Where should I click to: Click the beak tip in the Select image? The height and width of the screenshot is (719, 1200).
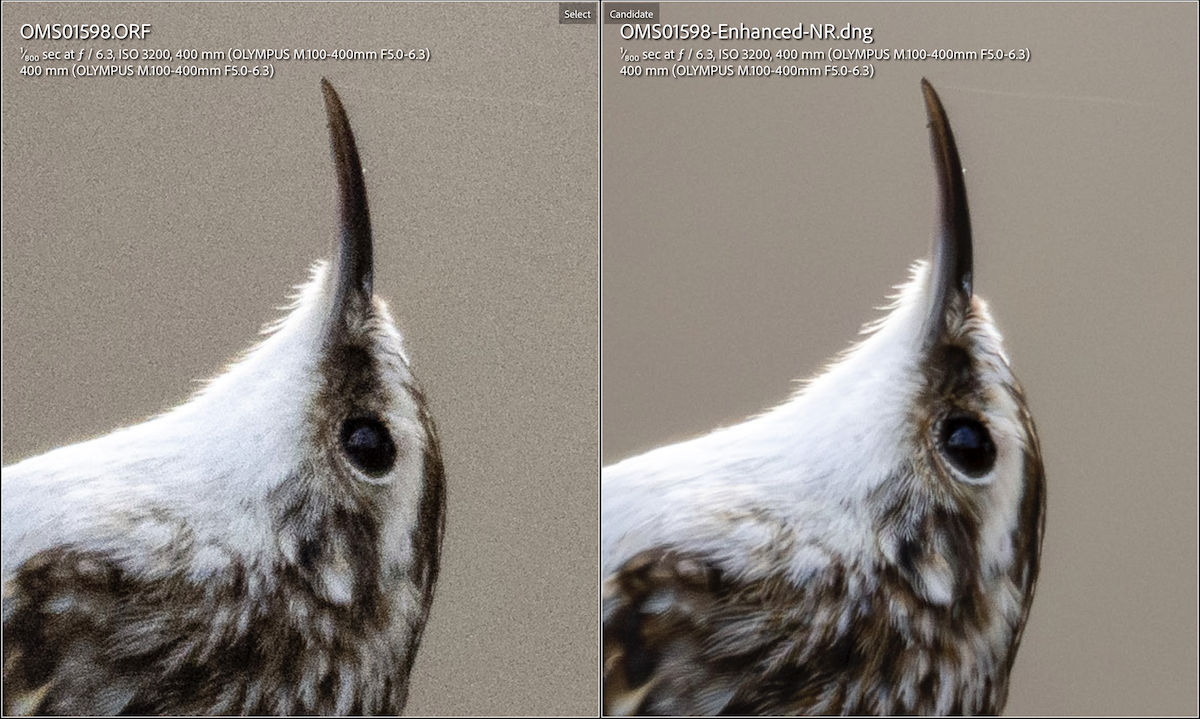click(x=326, y=86)
